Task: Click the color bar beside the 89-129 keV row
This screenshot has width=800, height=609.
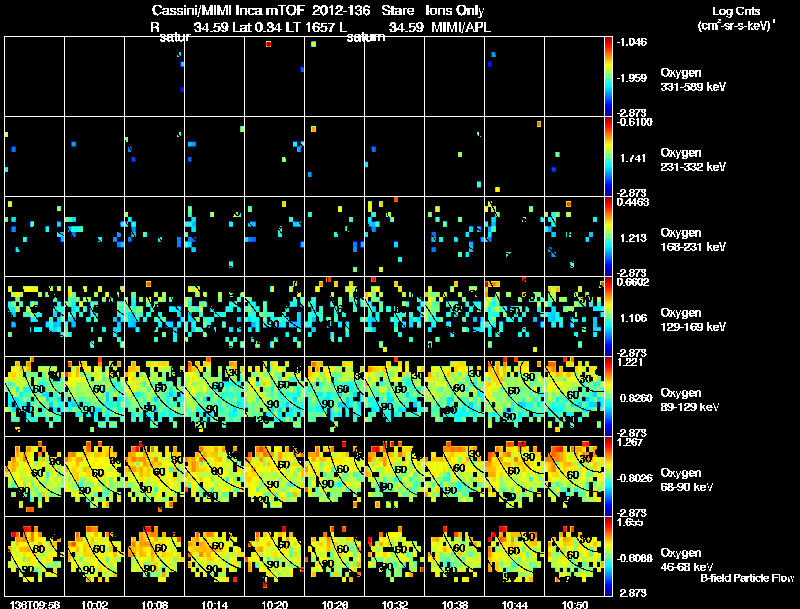Action: [x=608, y=396]
